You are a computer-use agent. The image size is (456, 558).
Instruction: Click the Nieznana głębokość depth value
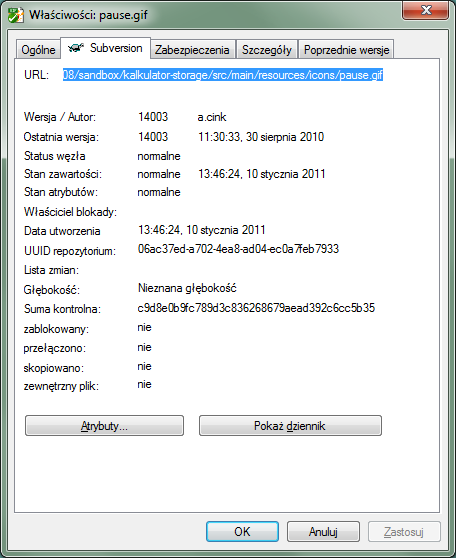187,288
